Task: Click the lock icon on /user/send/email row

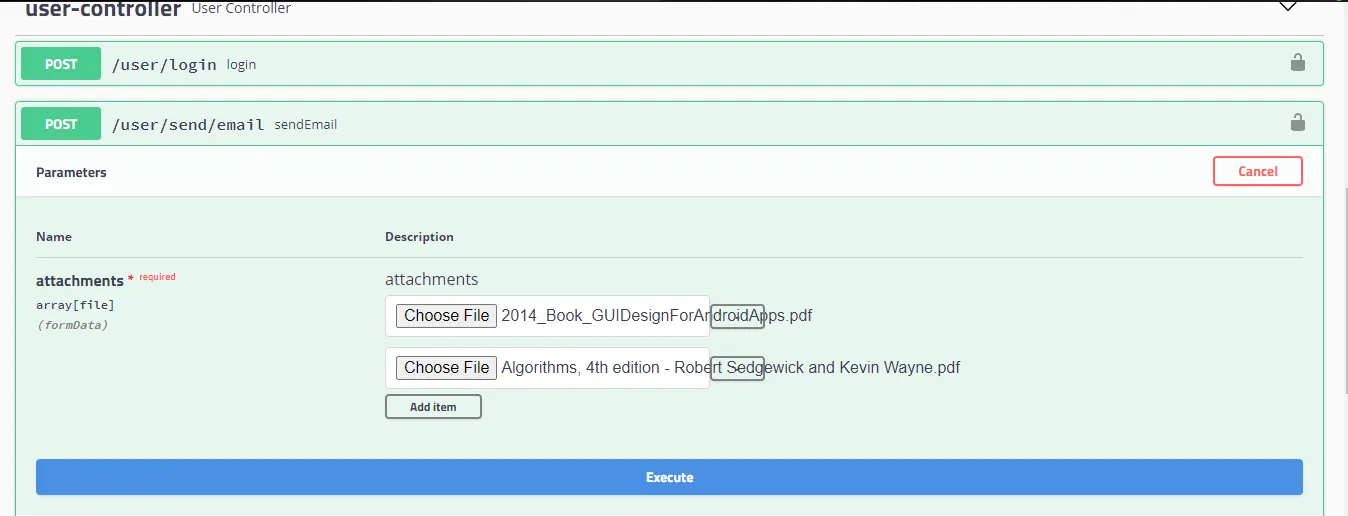Action: click(x=1297, y=123)
